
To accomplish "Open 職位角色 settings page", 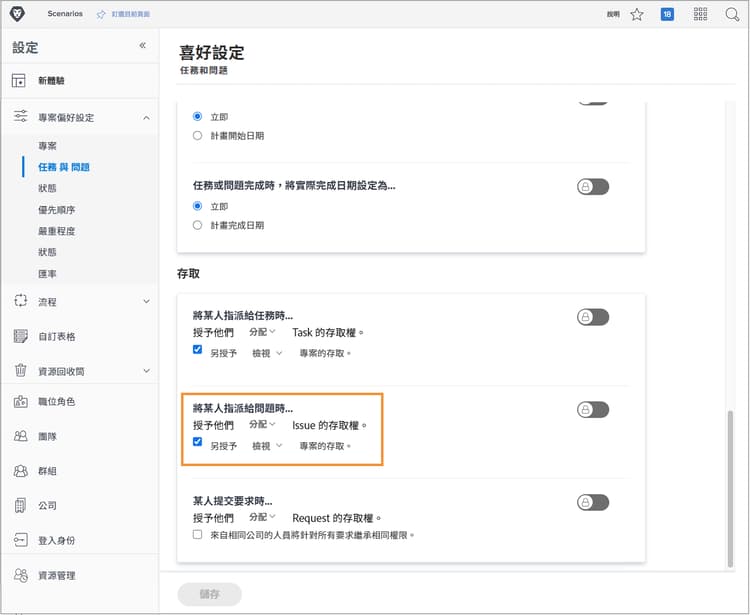I will point(56,402).
